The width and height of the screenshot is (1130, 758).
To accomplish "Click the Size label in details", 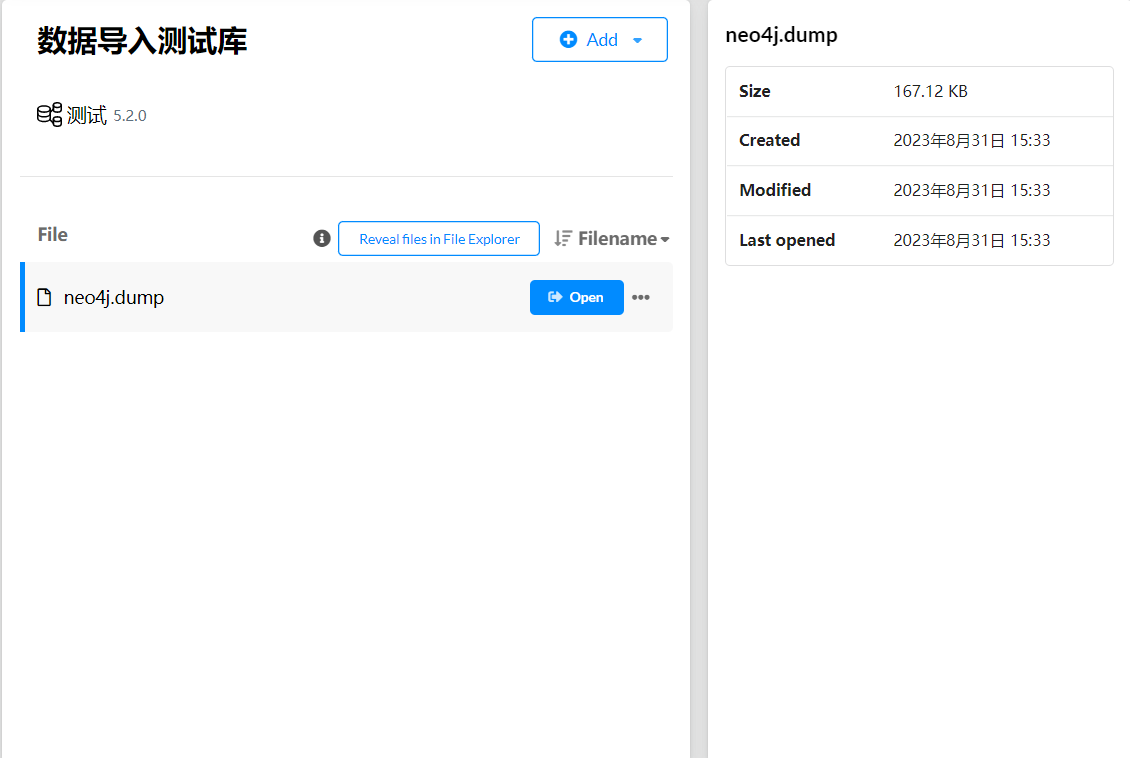I will coord(755,92).
